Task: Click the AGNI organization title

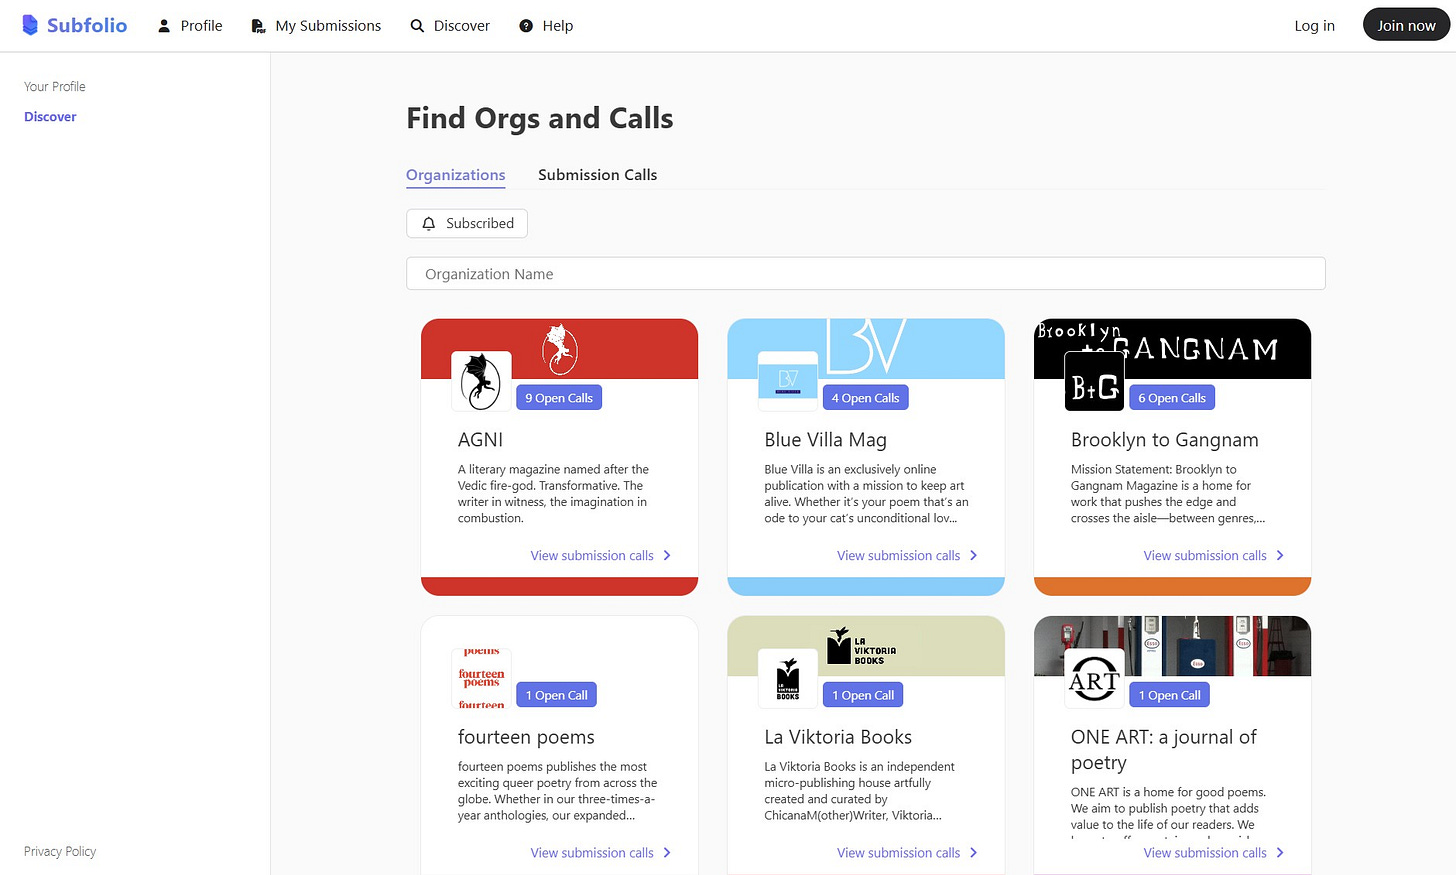Action: [480, 440]
